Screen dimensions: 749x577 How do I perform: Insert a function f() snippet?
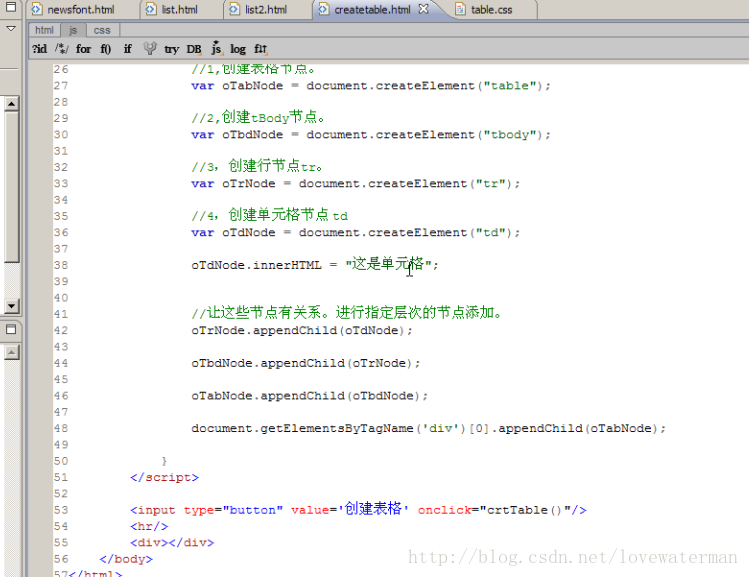tap(106, 49)
